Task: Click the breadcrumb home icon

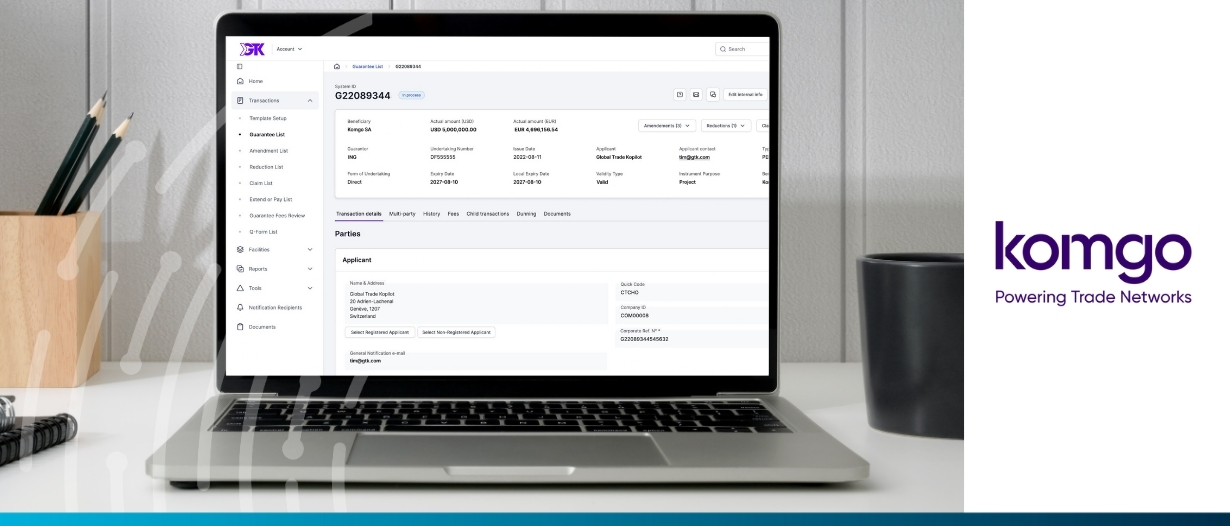Action: [337, 66]
